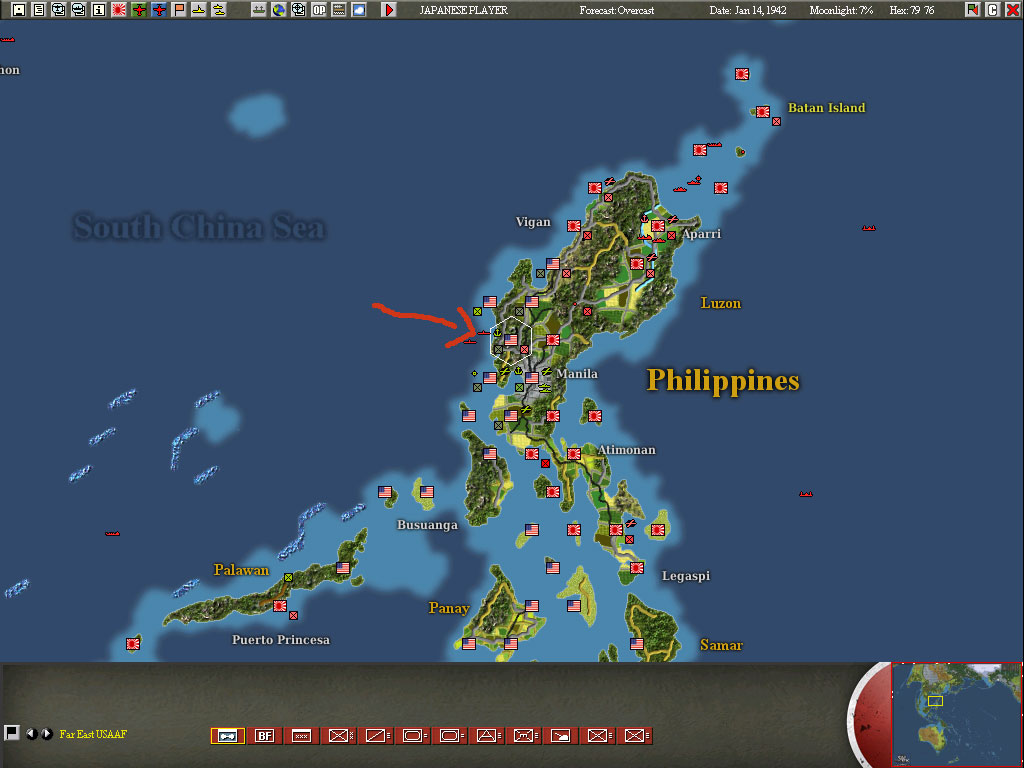Open the cloud weather icon

[359, 10]
